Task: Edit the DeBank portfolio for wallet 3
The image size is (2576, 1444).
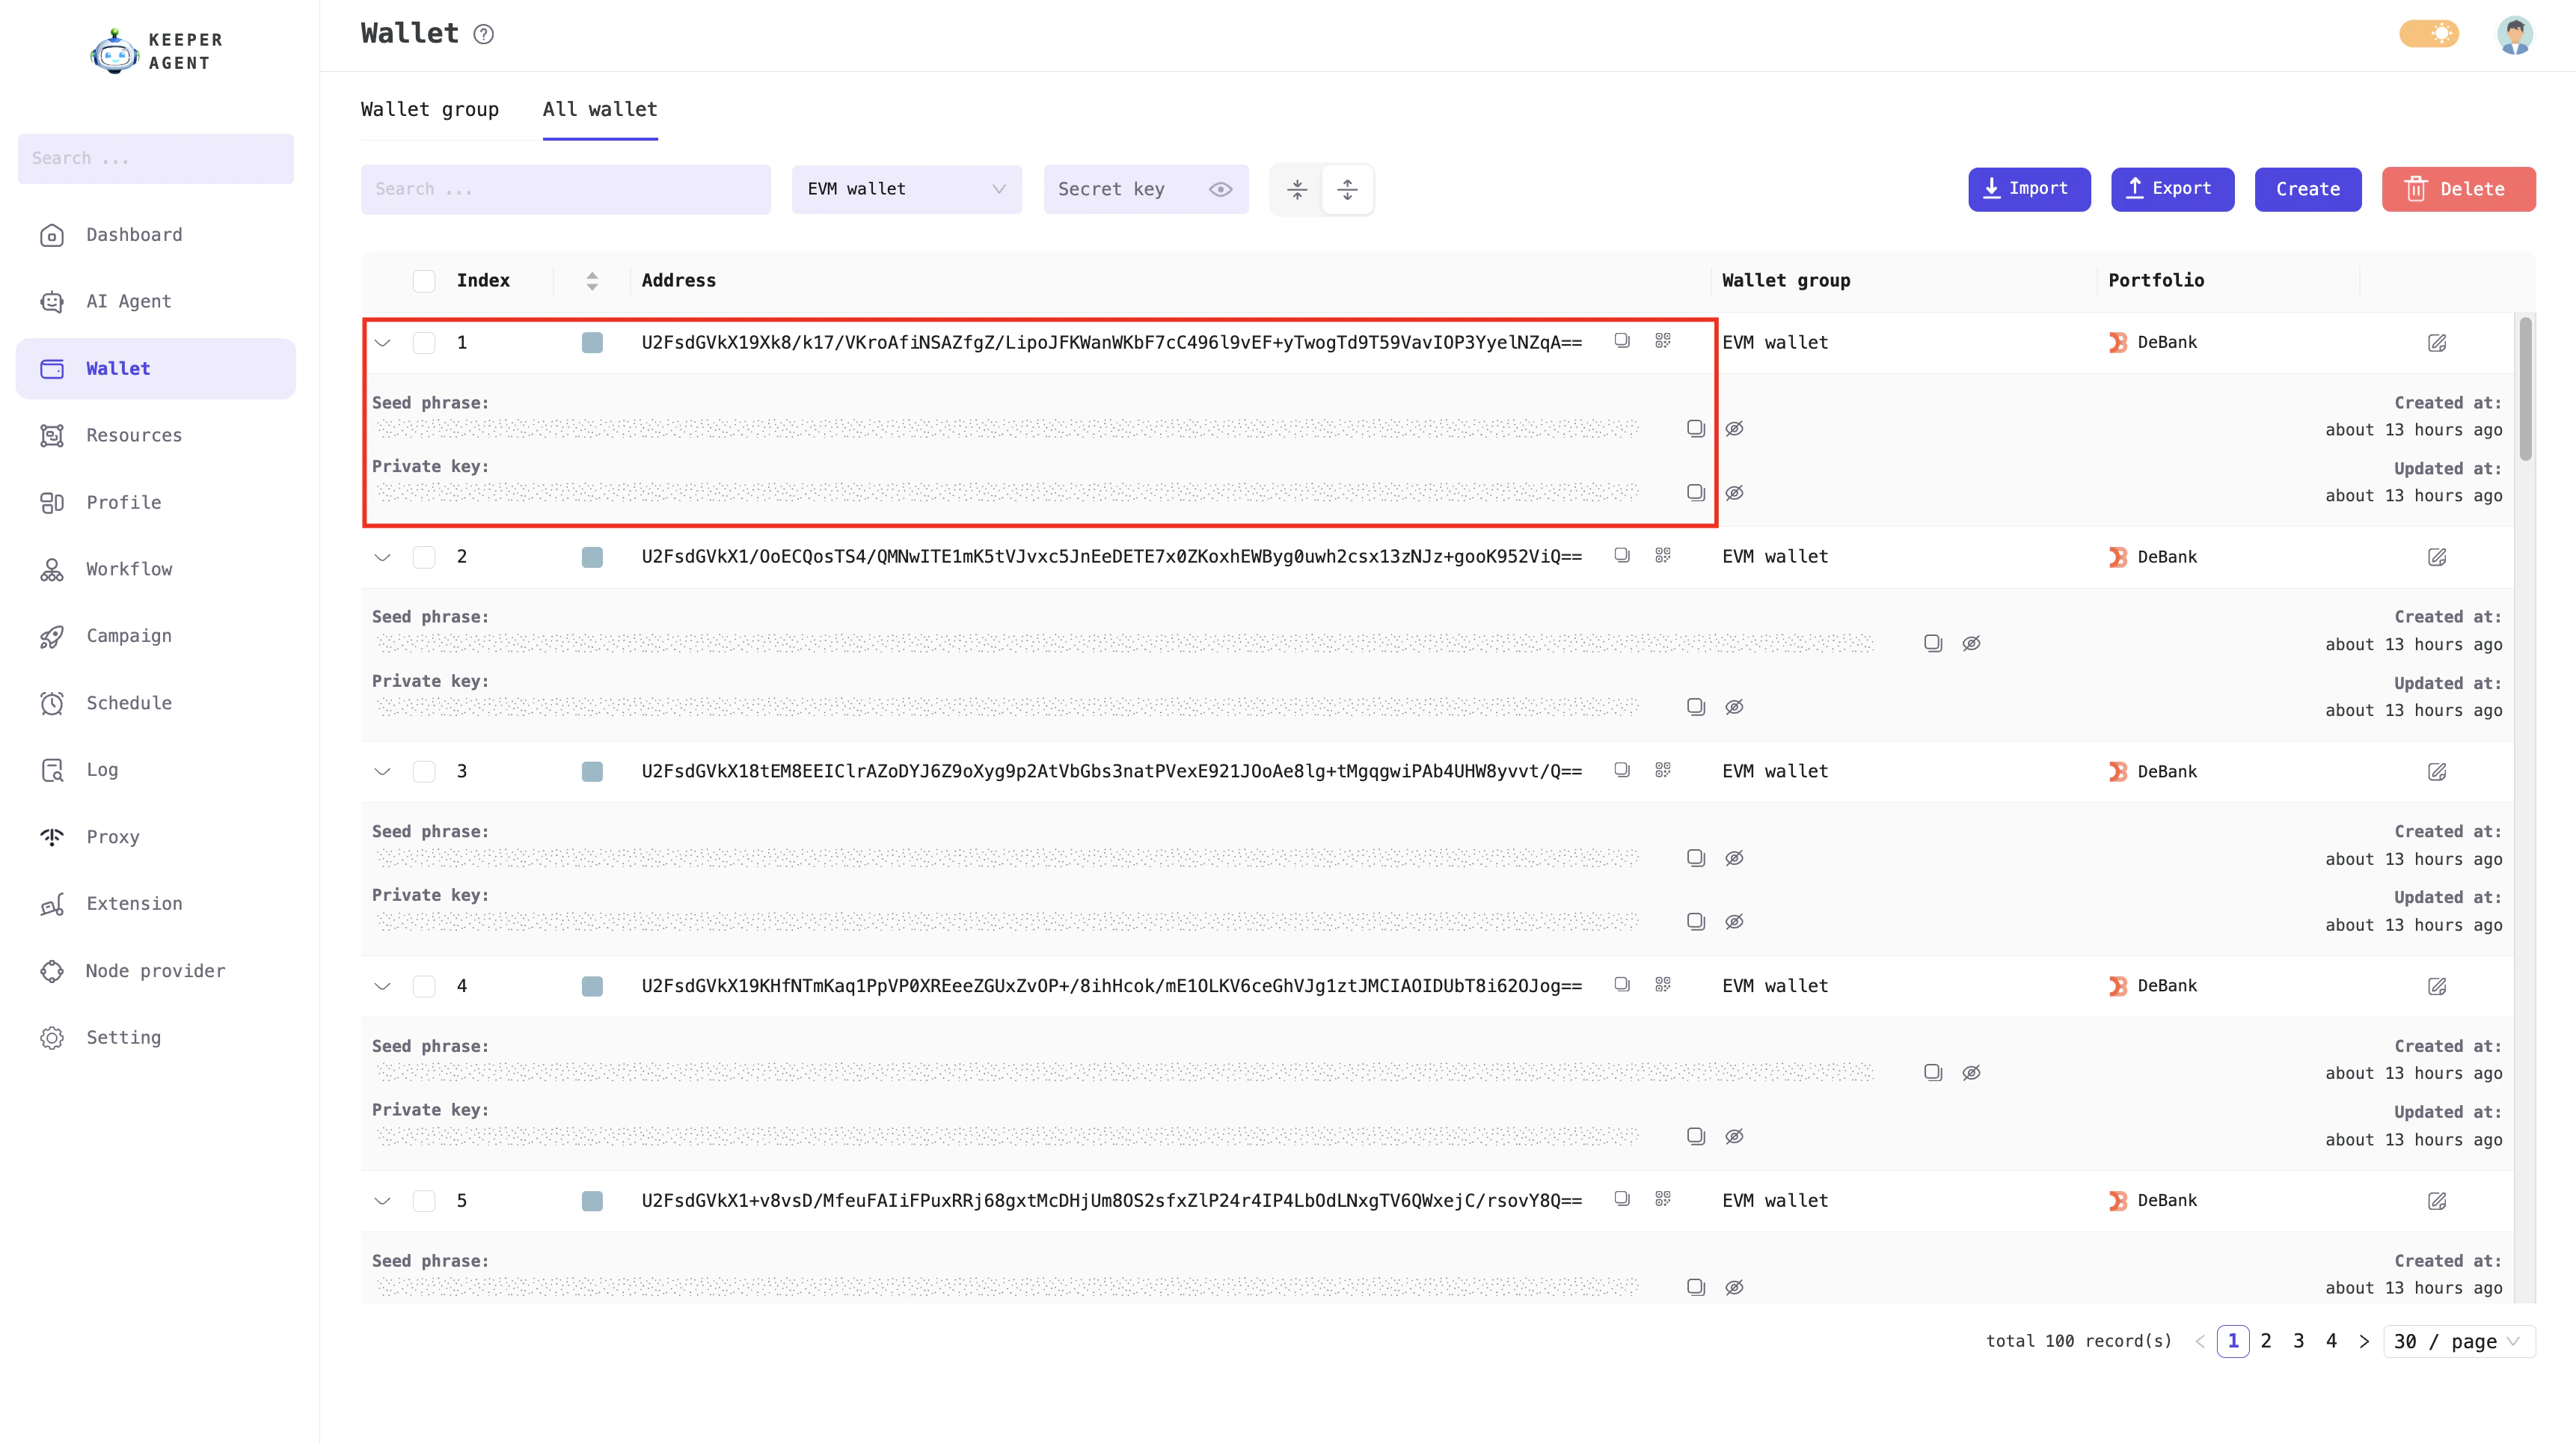Action: pos(2438,771)
